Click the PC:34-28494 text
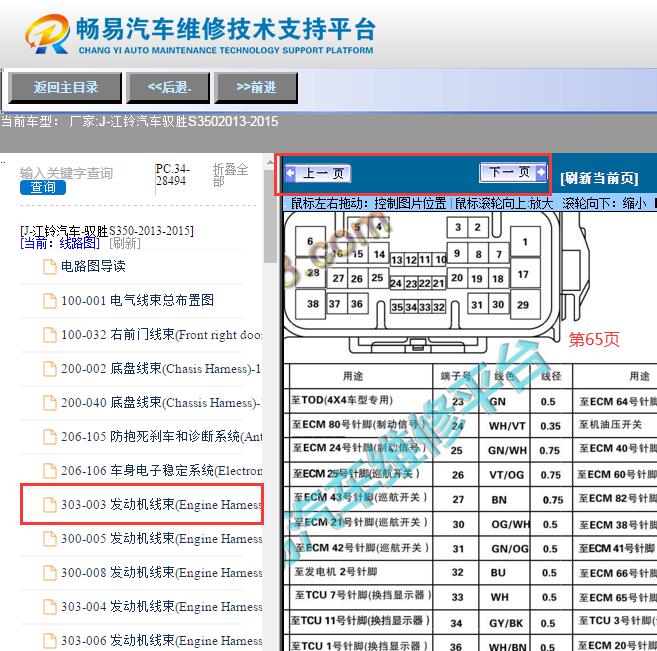Viewport: 657px width, 651px height. coord(173,175)
